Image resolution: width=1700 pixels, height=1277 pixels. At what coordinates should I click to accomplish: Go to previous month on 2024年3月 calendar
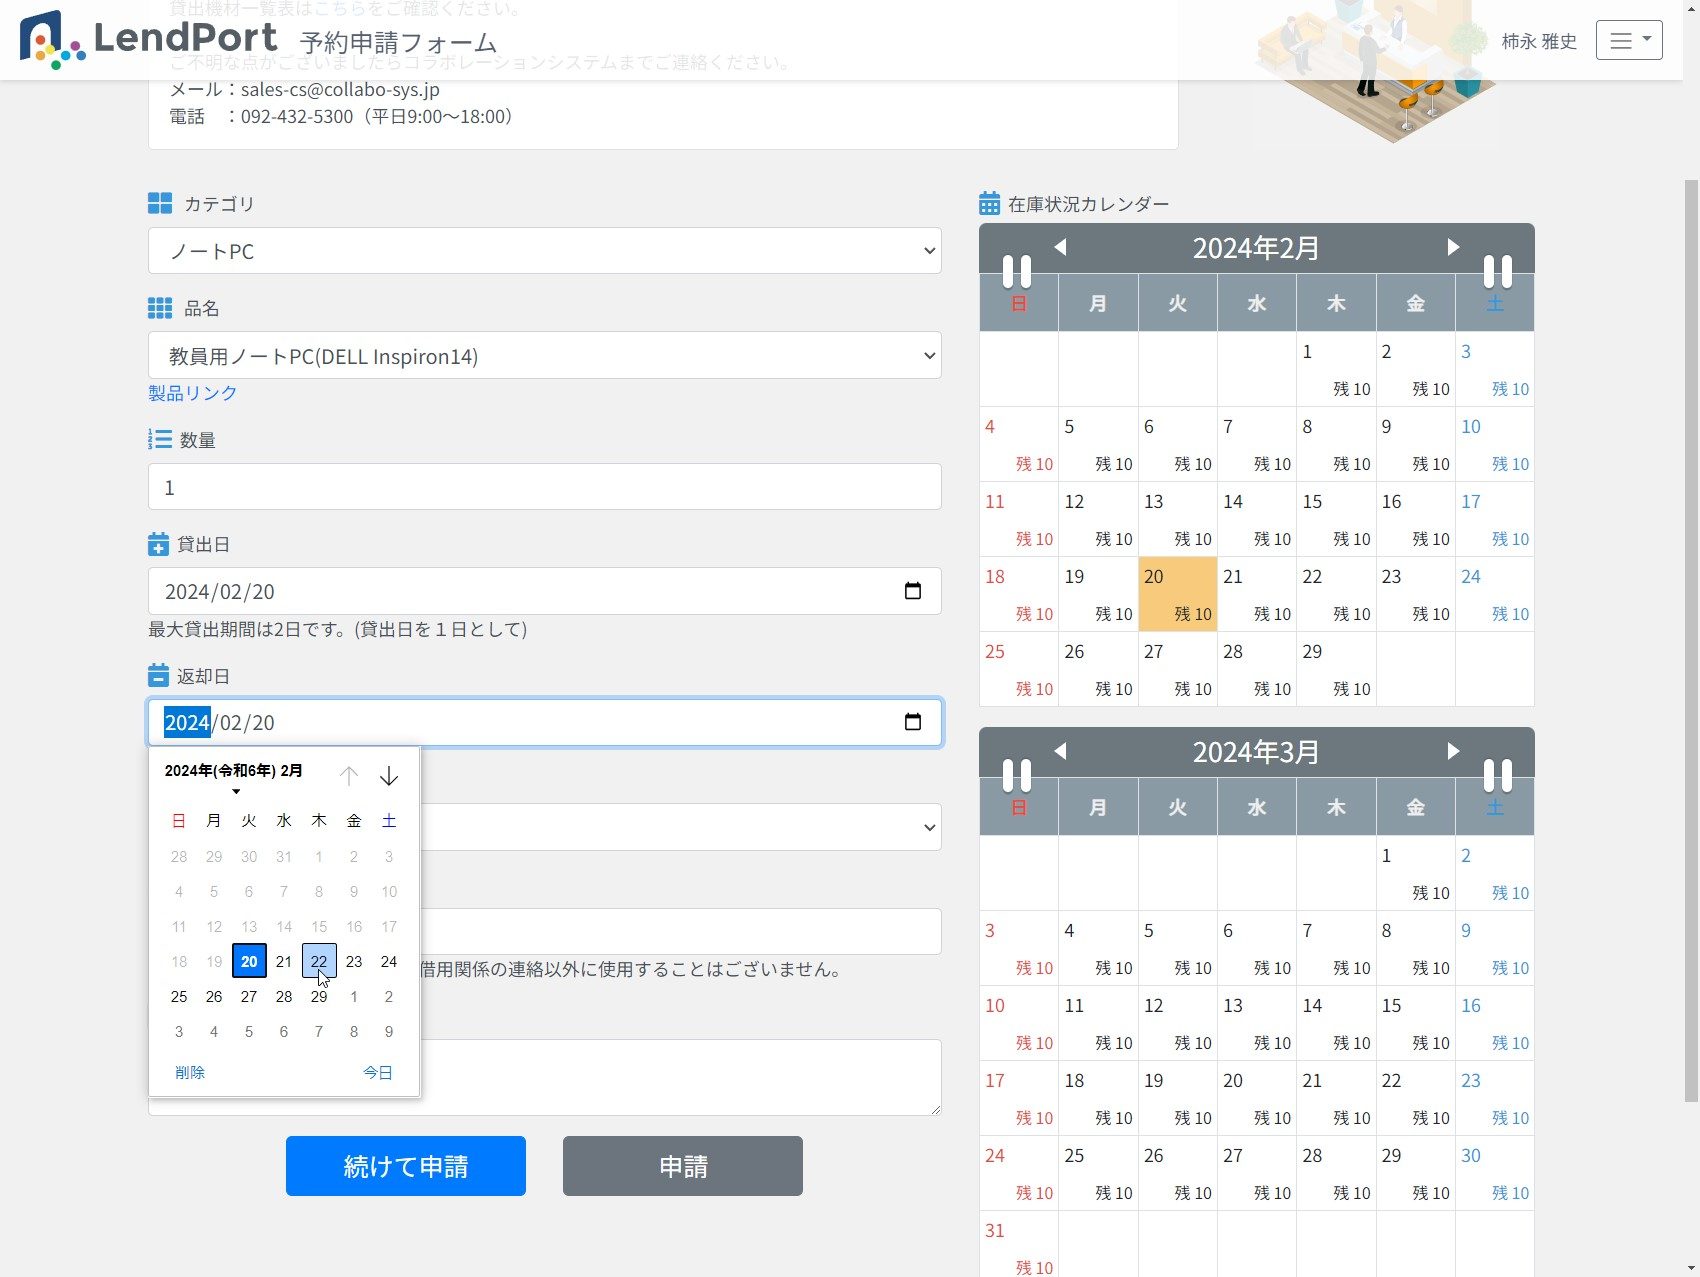point(1061,751)
